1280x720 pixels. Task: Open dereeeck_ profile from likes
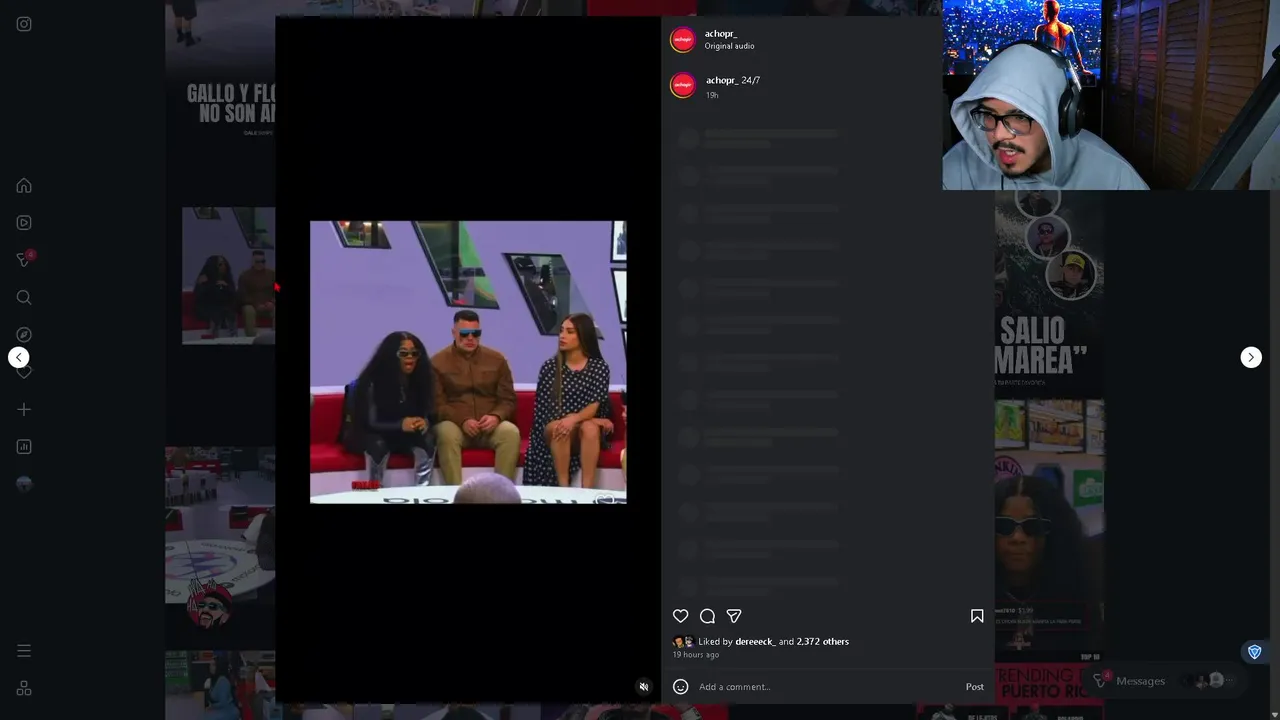tap(755, 642)
